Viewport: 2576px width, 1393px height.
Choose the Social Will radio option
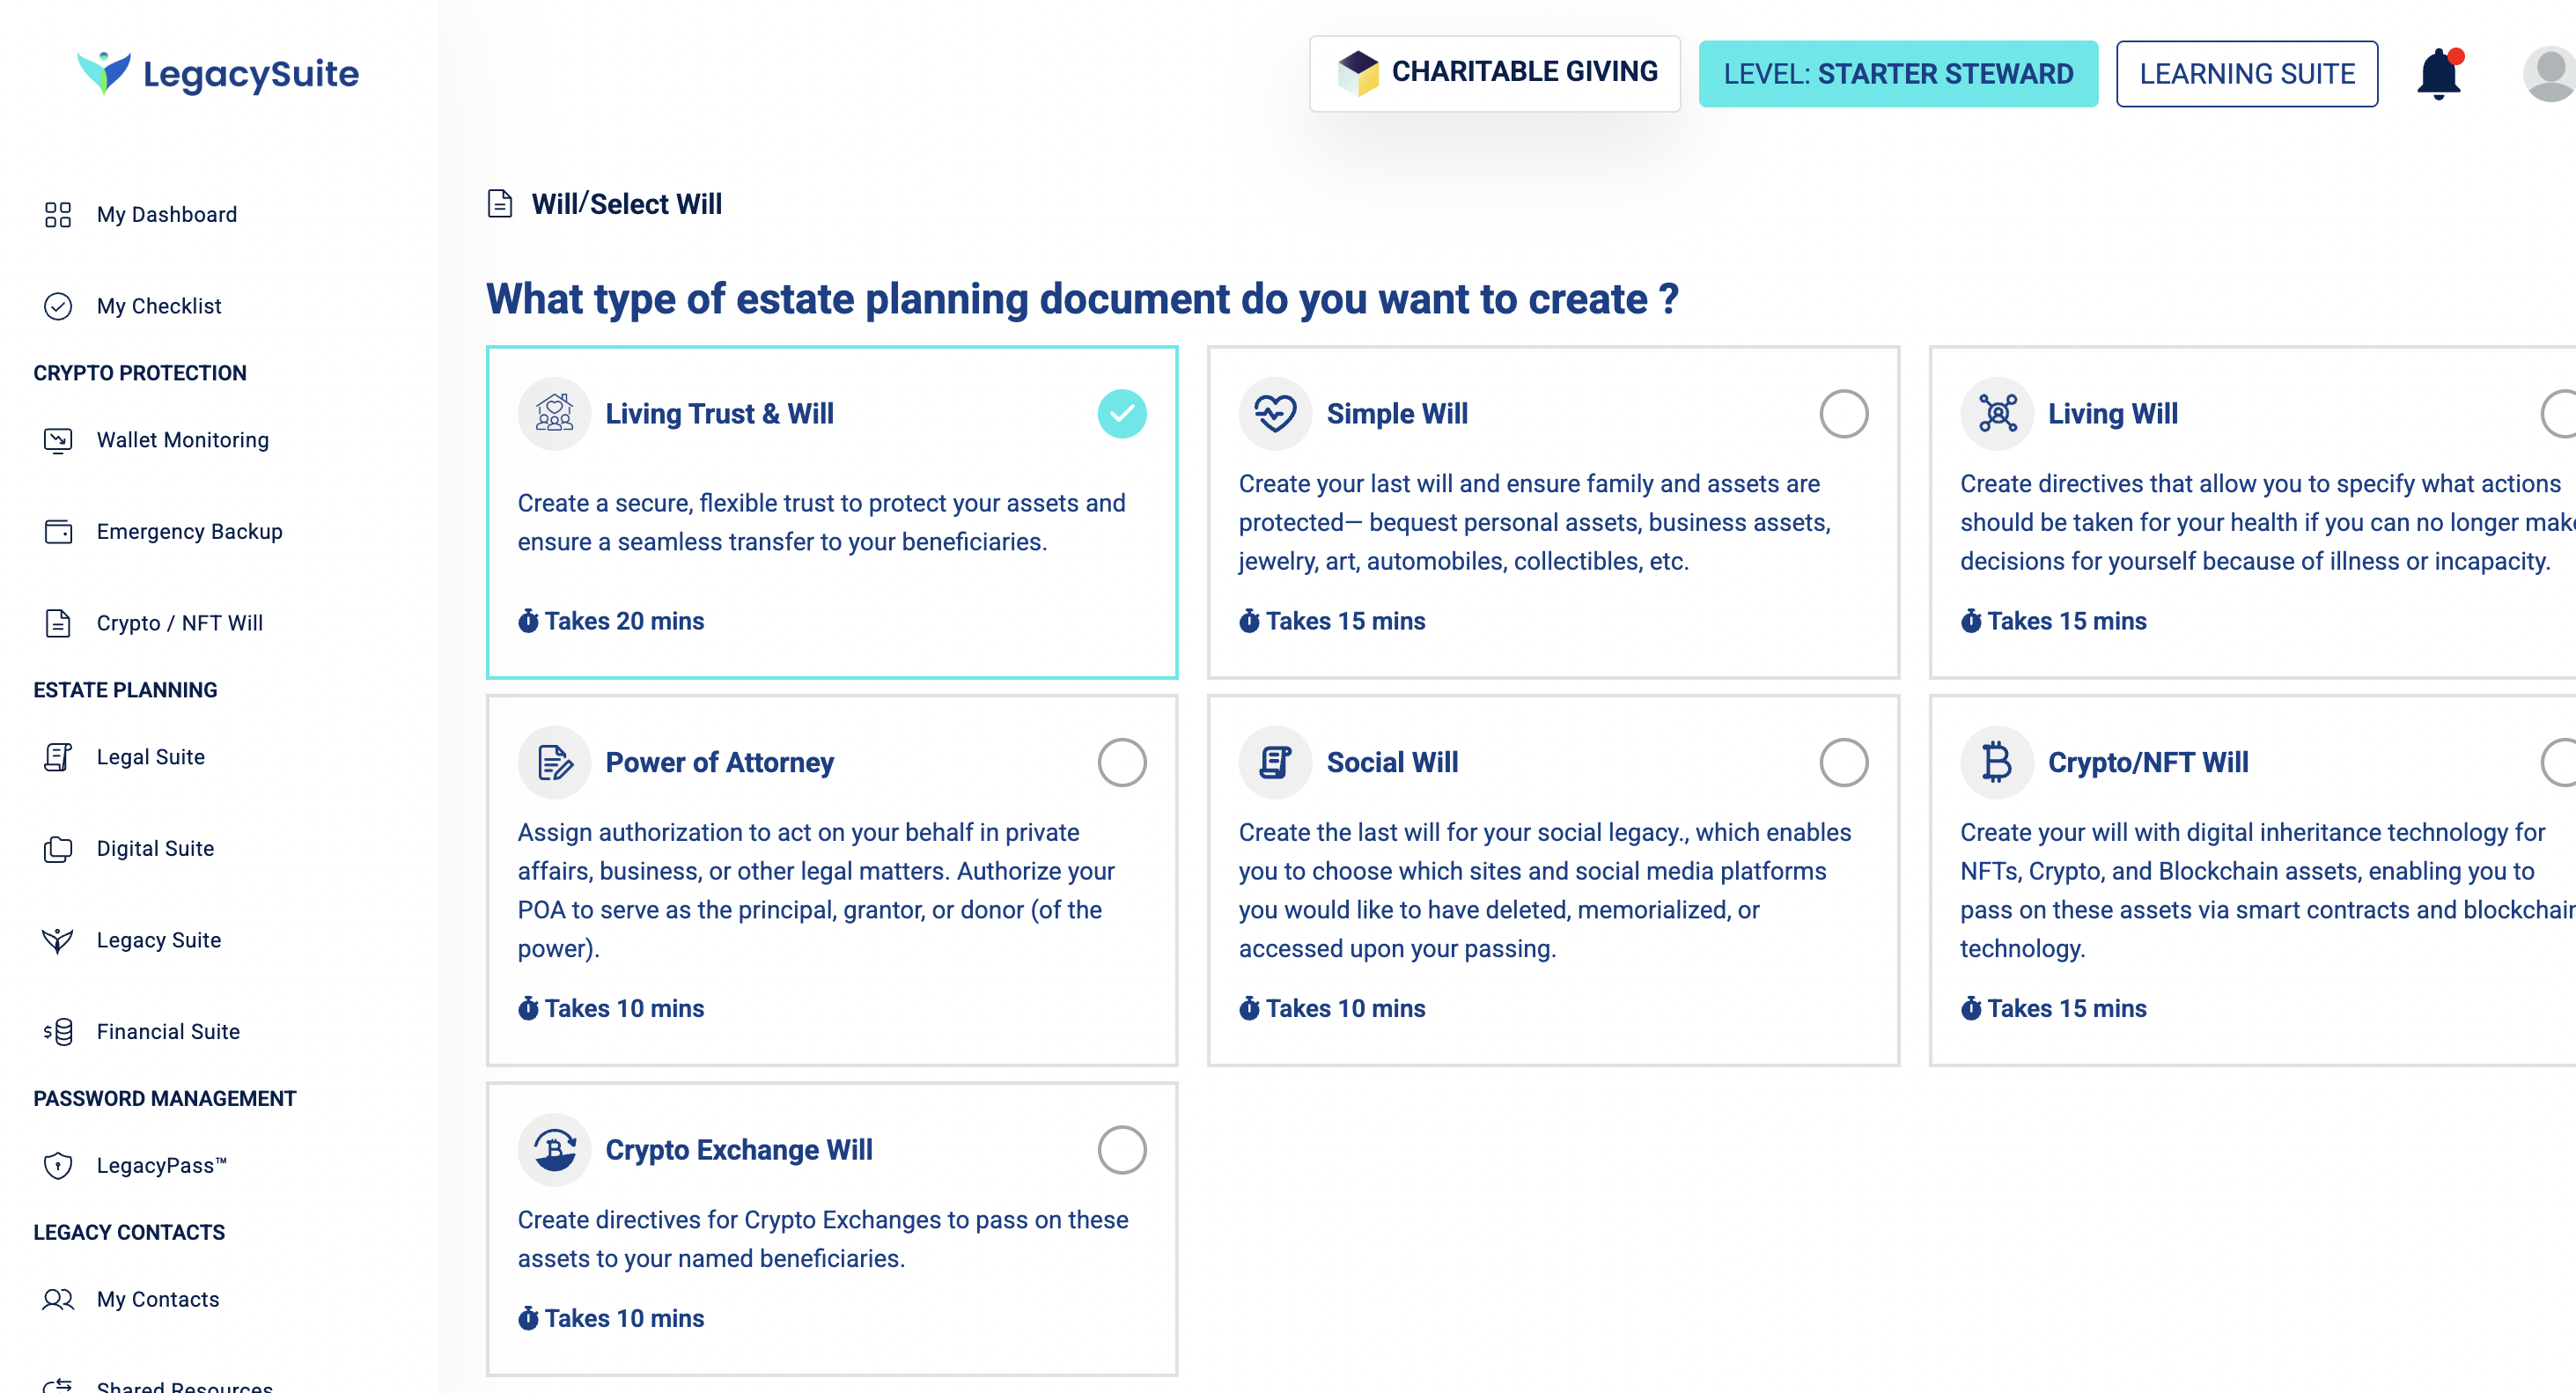[x=1843, y=762]
